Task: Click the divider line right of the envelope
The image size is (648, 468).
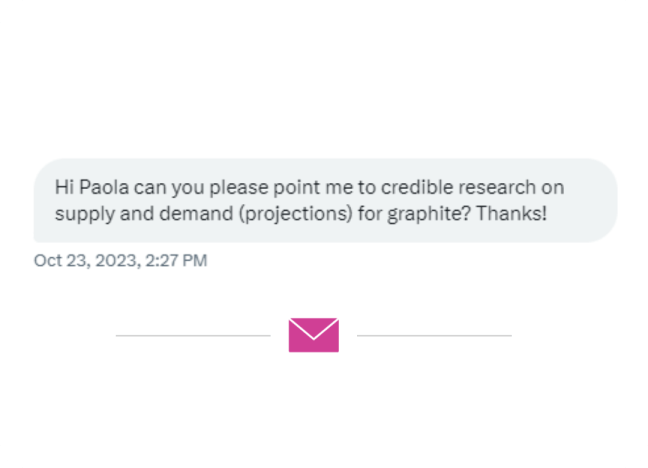Action: pyautogui.click(x=434, y=335)
